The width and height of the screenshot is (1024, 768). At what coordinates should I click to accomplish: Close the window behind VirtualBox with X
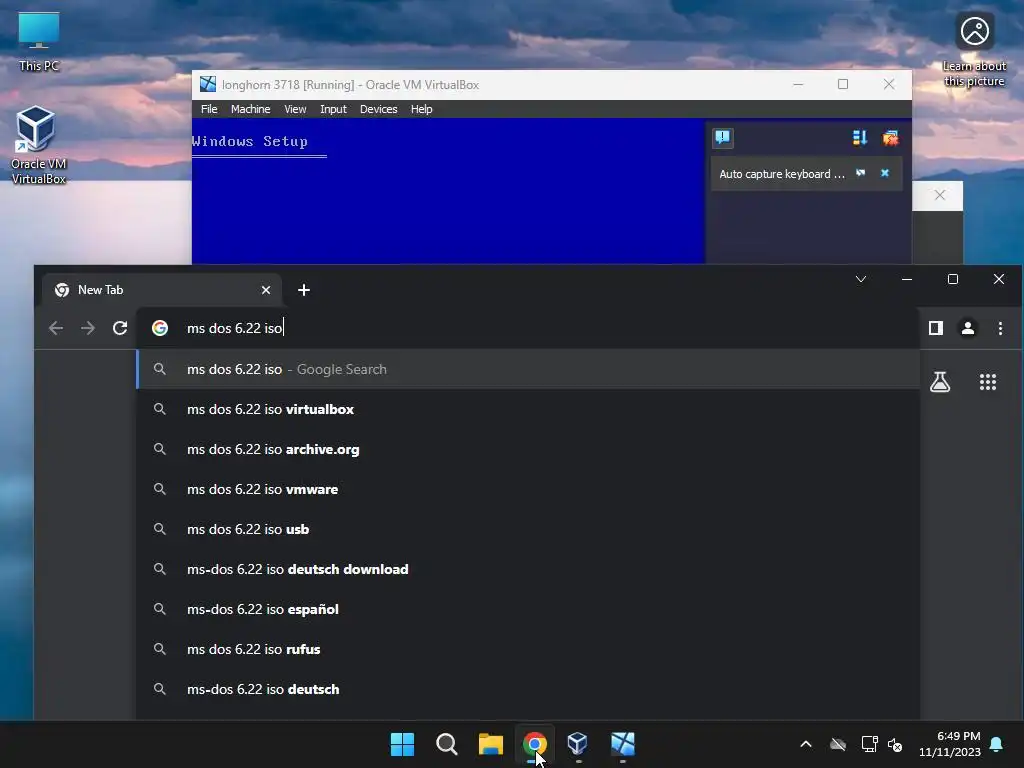(939, 195)
